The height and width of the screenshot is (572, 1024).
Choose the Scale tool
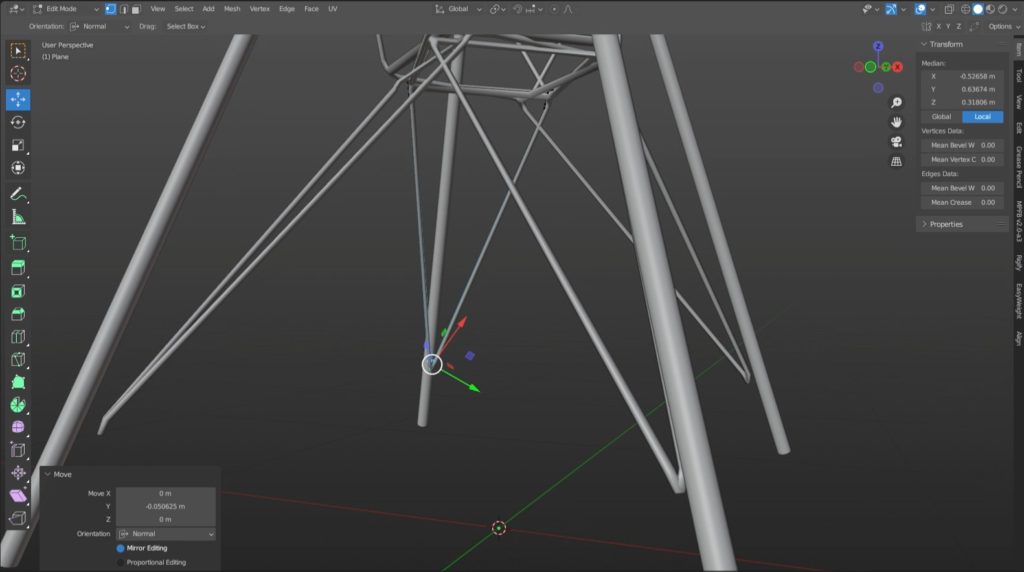point(18,145)
